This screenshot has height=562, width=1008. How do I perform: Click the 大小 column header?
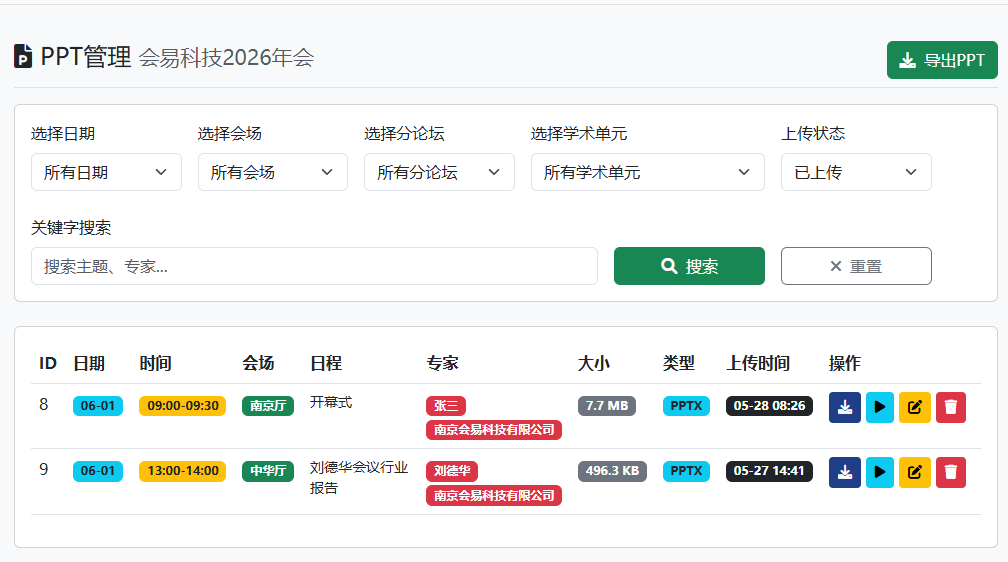593,363
